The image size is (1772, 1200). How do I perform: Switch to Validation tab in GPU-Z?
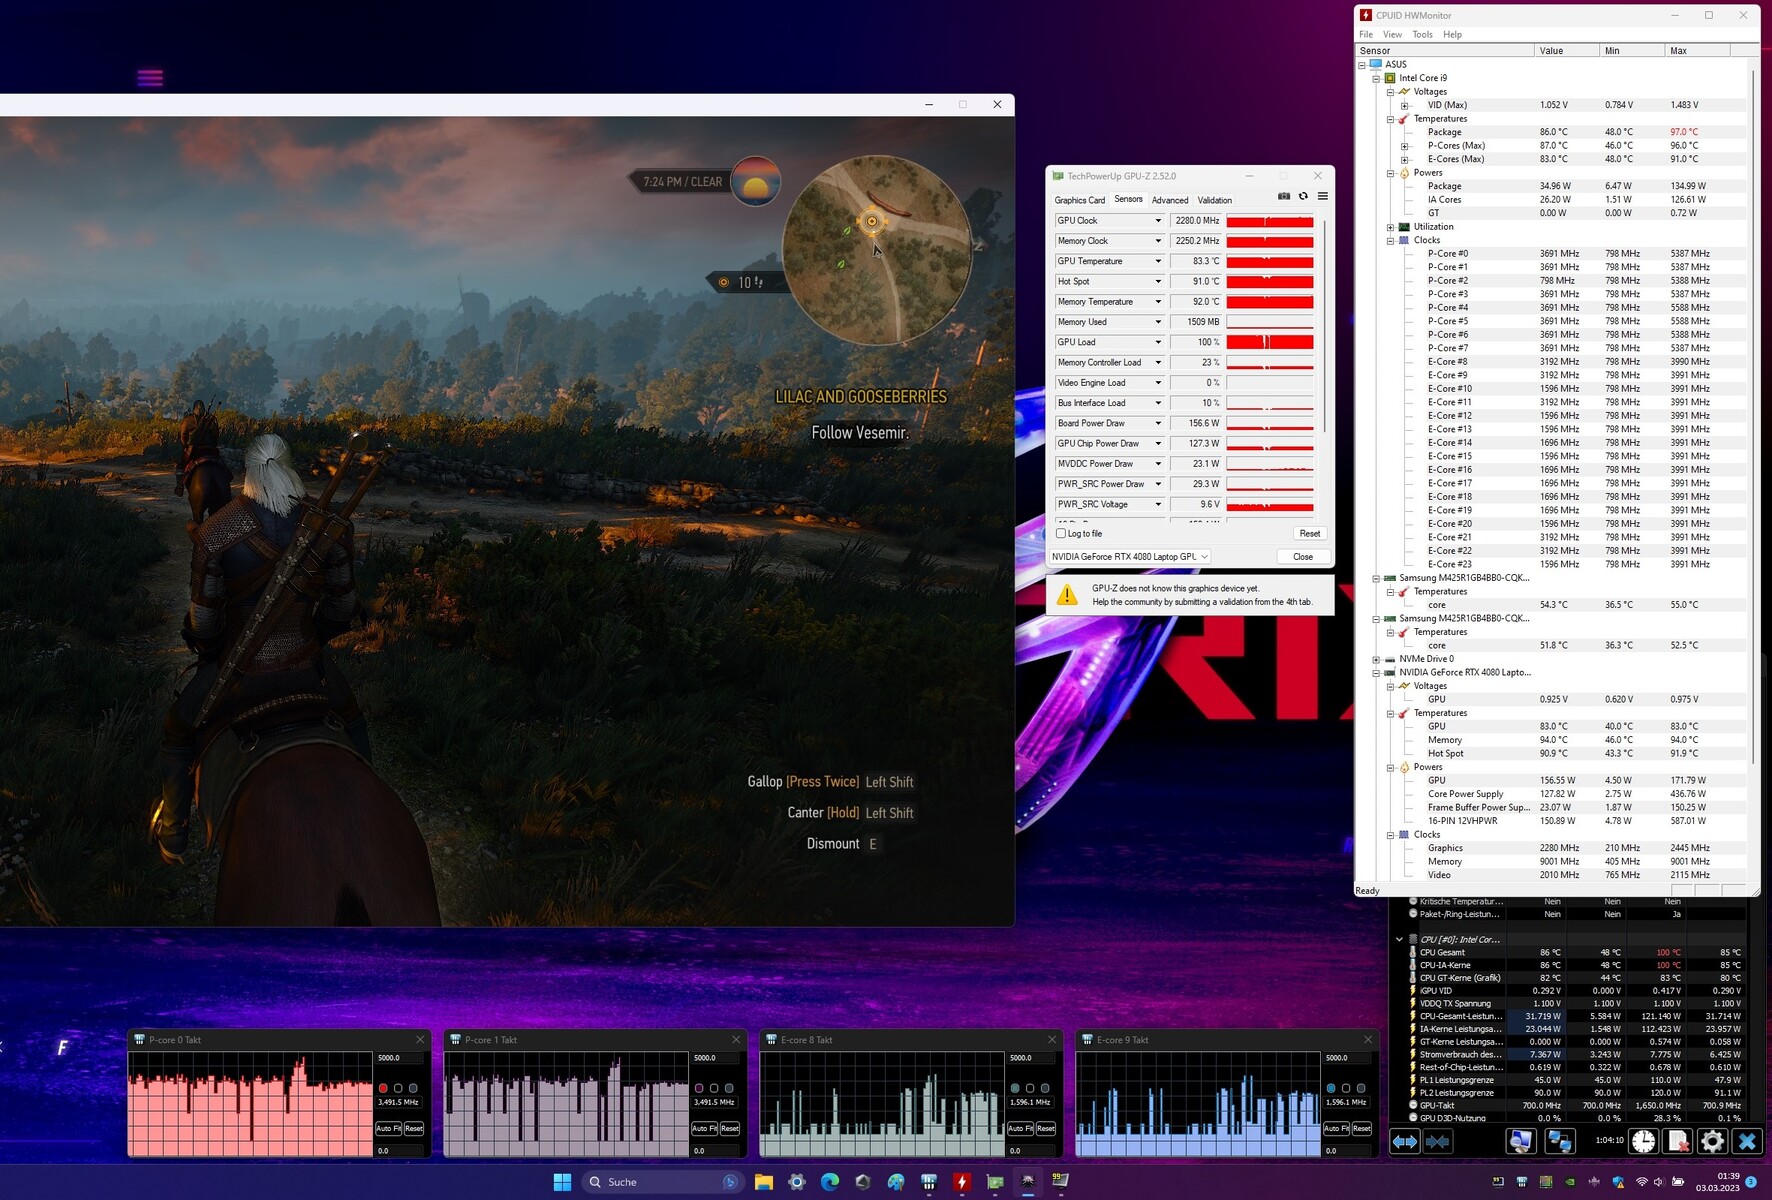[1215, 200]
